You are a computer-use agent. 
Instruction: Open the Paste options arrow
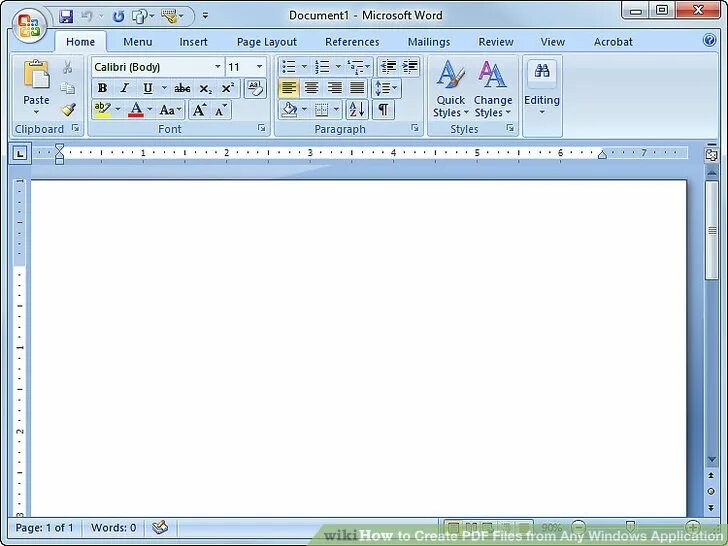tap(36, 112)
